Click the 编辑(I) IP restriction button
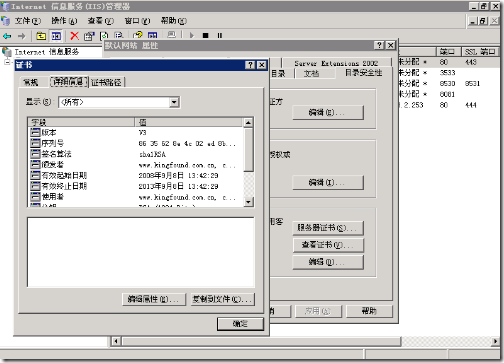This screenshot has height=363, width=504. point(328,182)
